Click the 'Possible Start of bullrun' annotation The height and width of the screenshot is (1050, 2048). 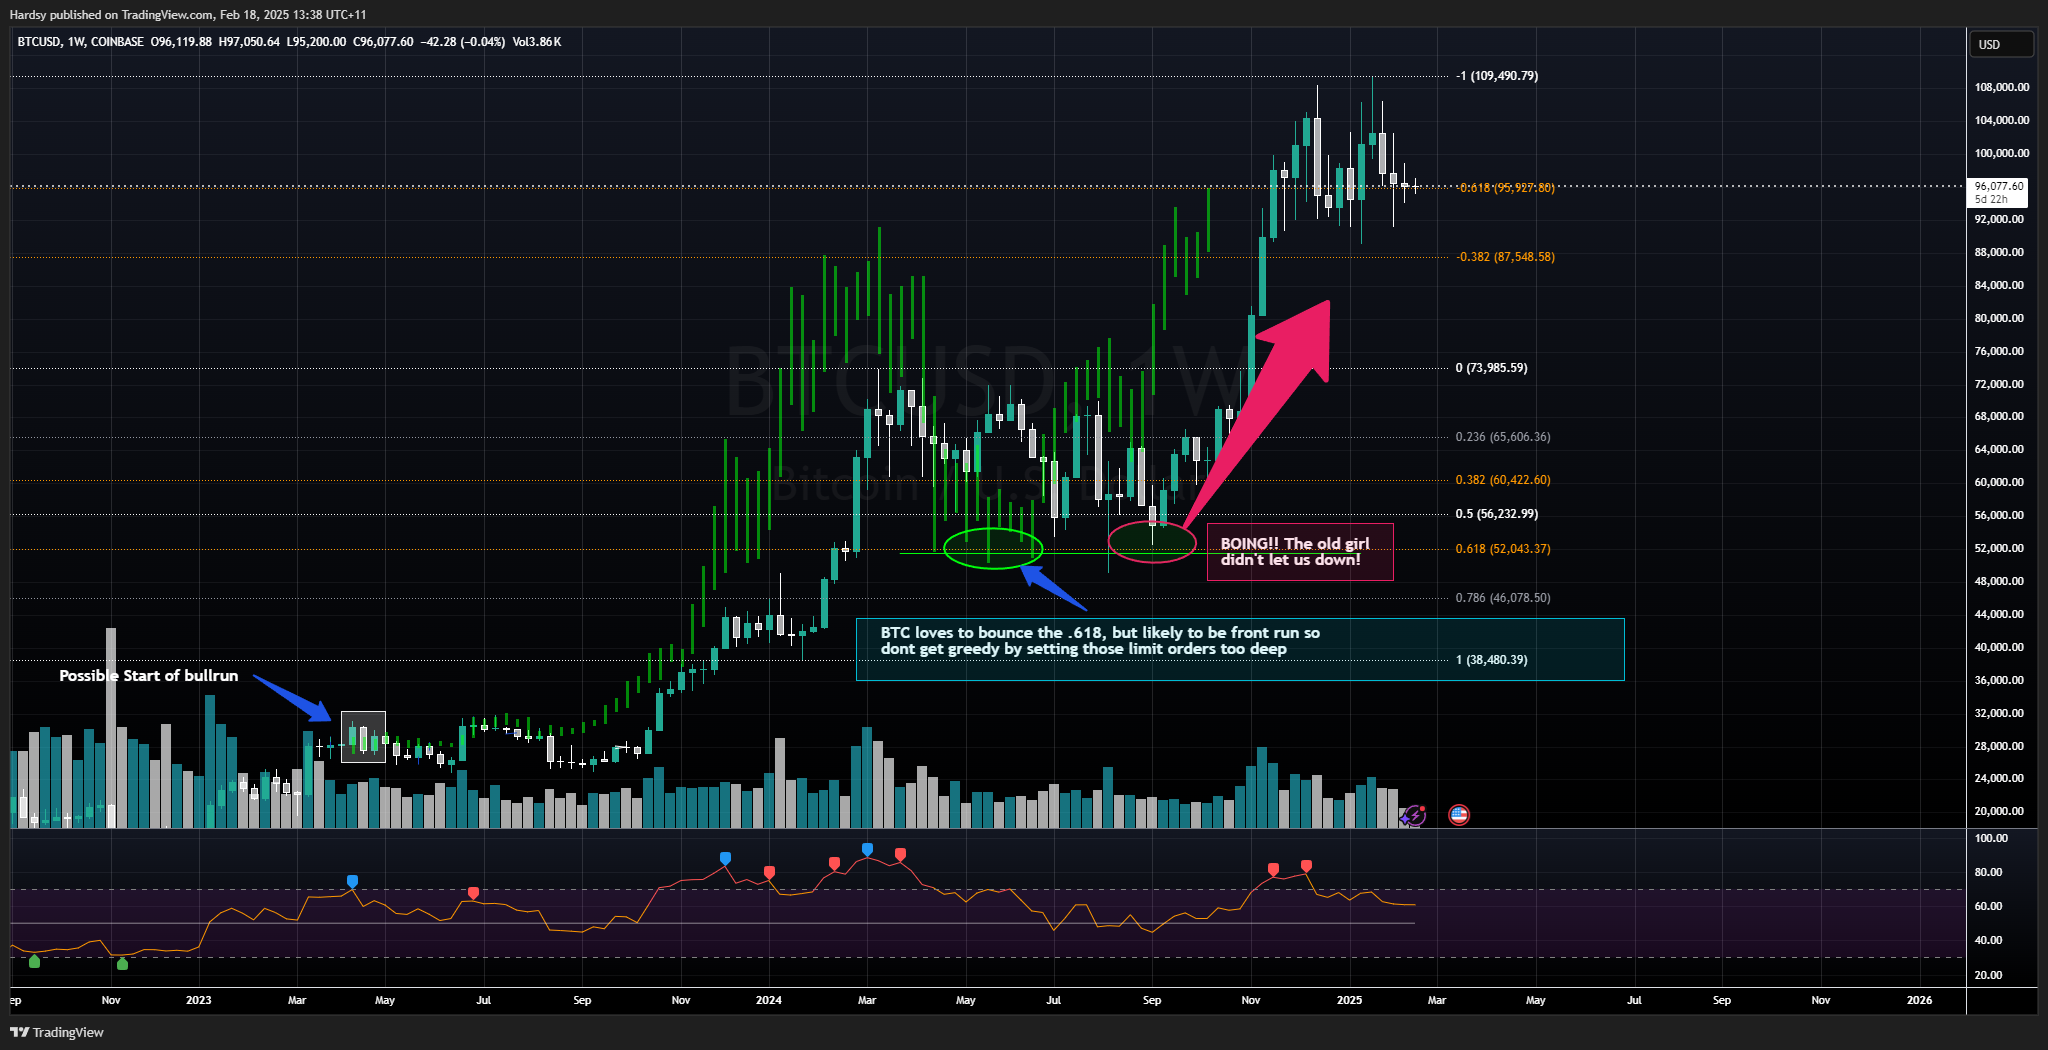pos(149,676)
